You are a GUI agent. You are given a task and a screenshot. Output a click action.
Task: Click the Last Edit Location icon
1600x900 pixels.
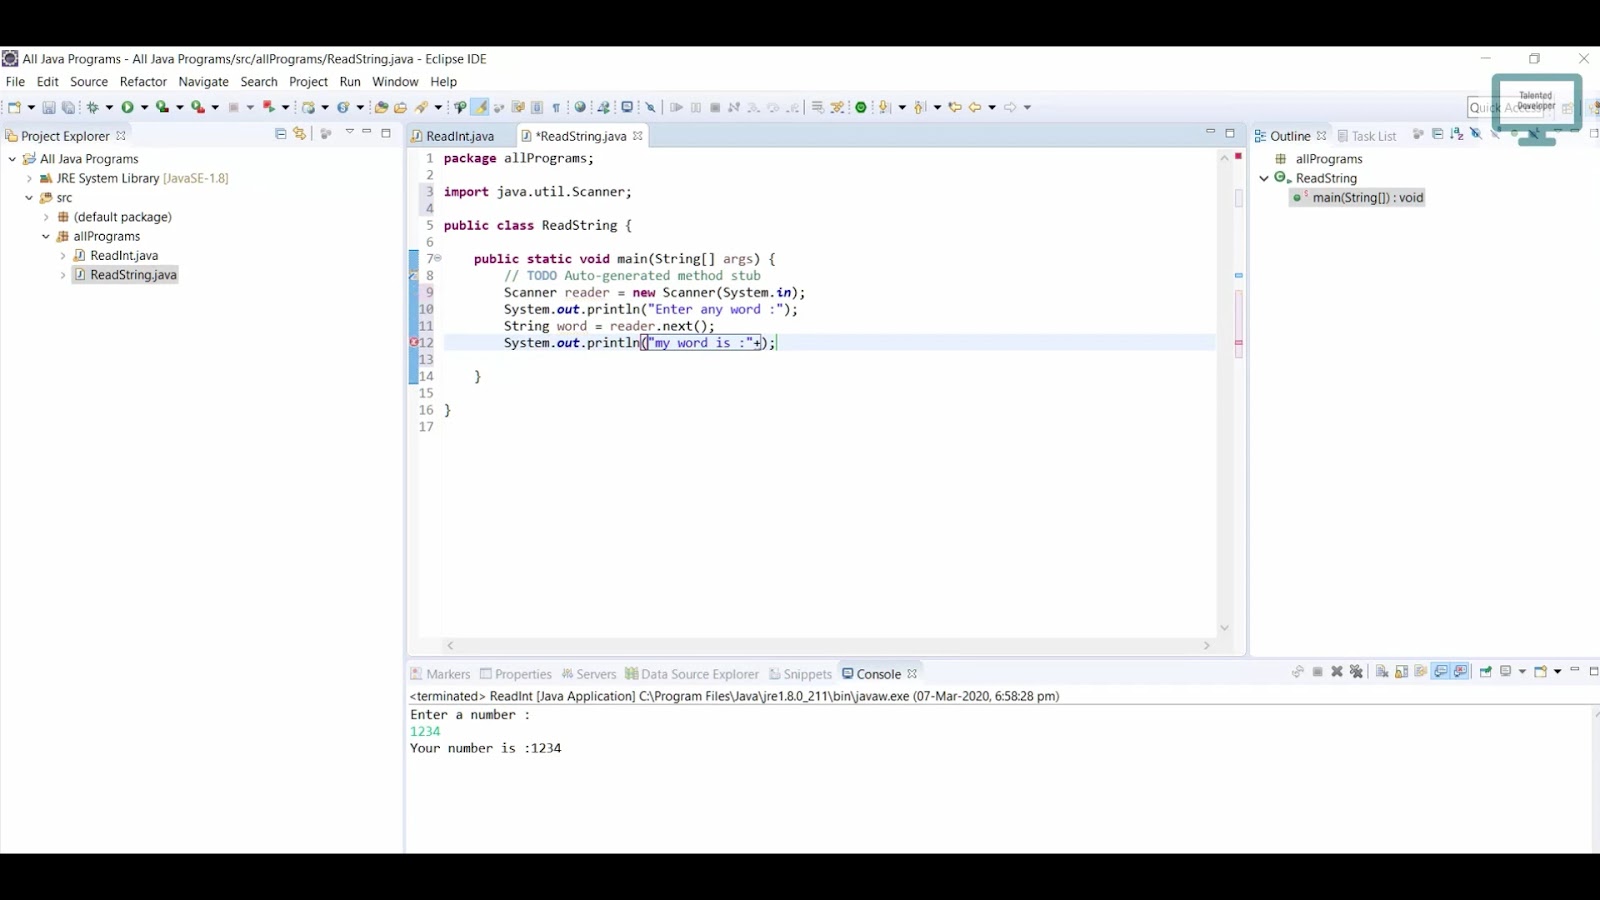point(955,107)
